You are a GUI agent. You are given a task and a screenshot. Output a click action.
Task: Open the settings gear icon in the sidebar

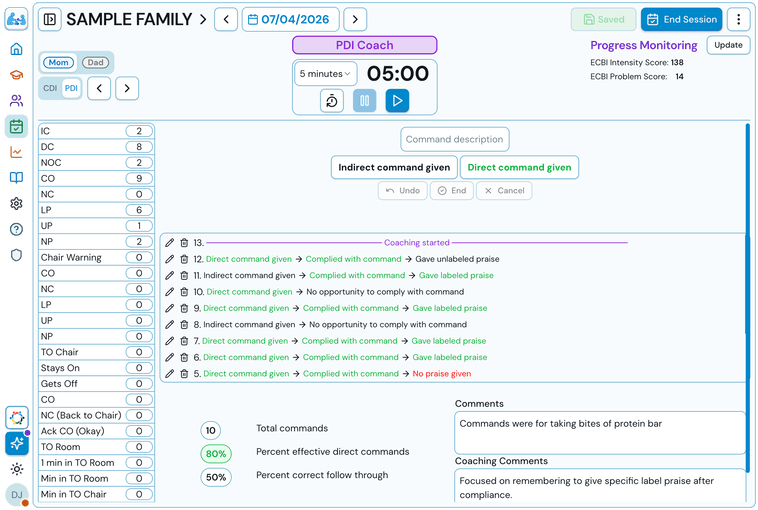pos(16,204)
